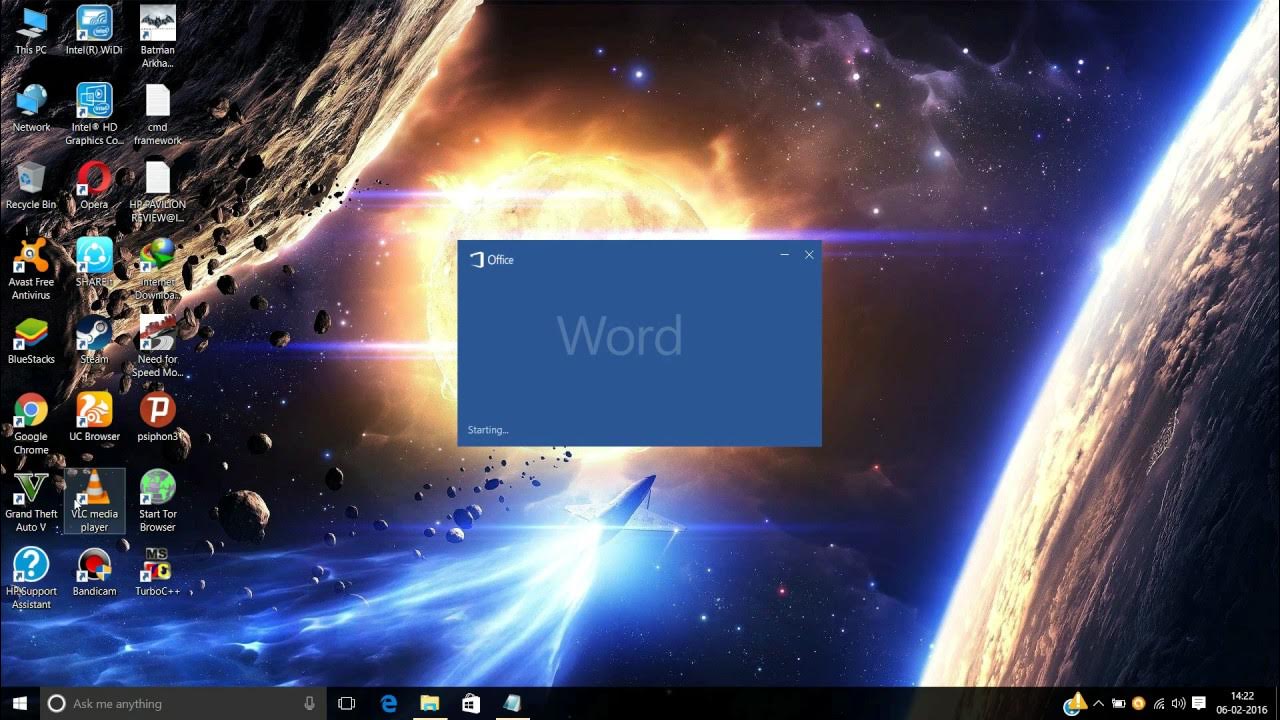Select the Intel(R) WiDi shortcut
This screenshot has height=720, width=1280.
click(94, 30)
